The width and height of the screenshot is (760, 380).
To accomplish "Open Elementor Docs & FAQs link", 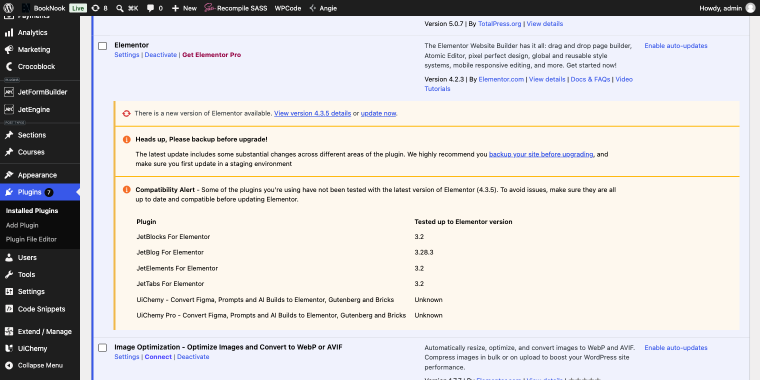I will 590,79.
